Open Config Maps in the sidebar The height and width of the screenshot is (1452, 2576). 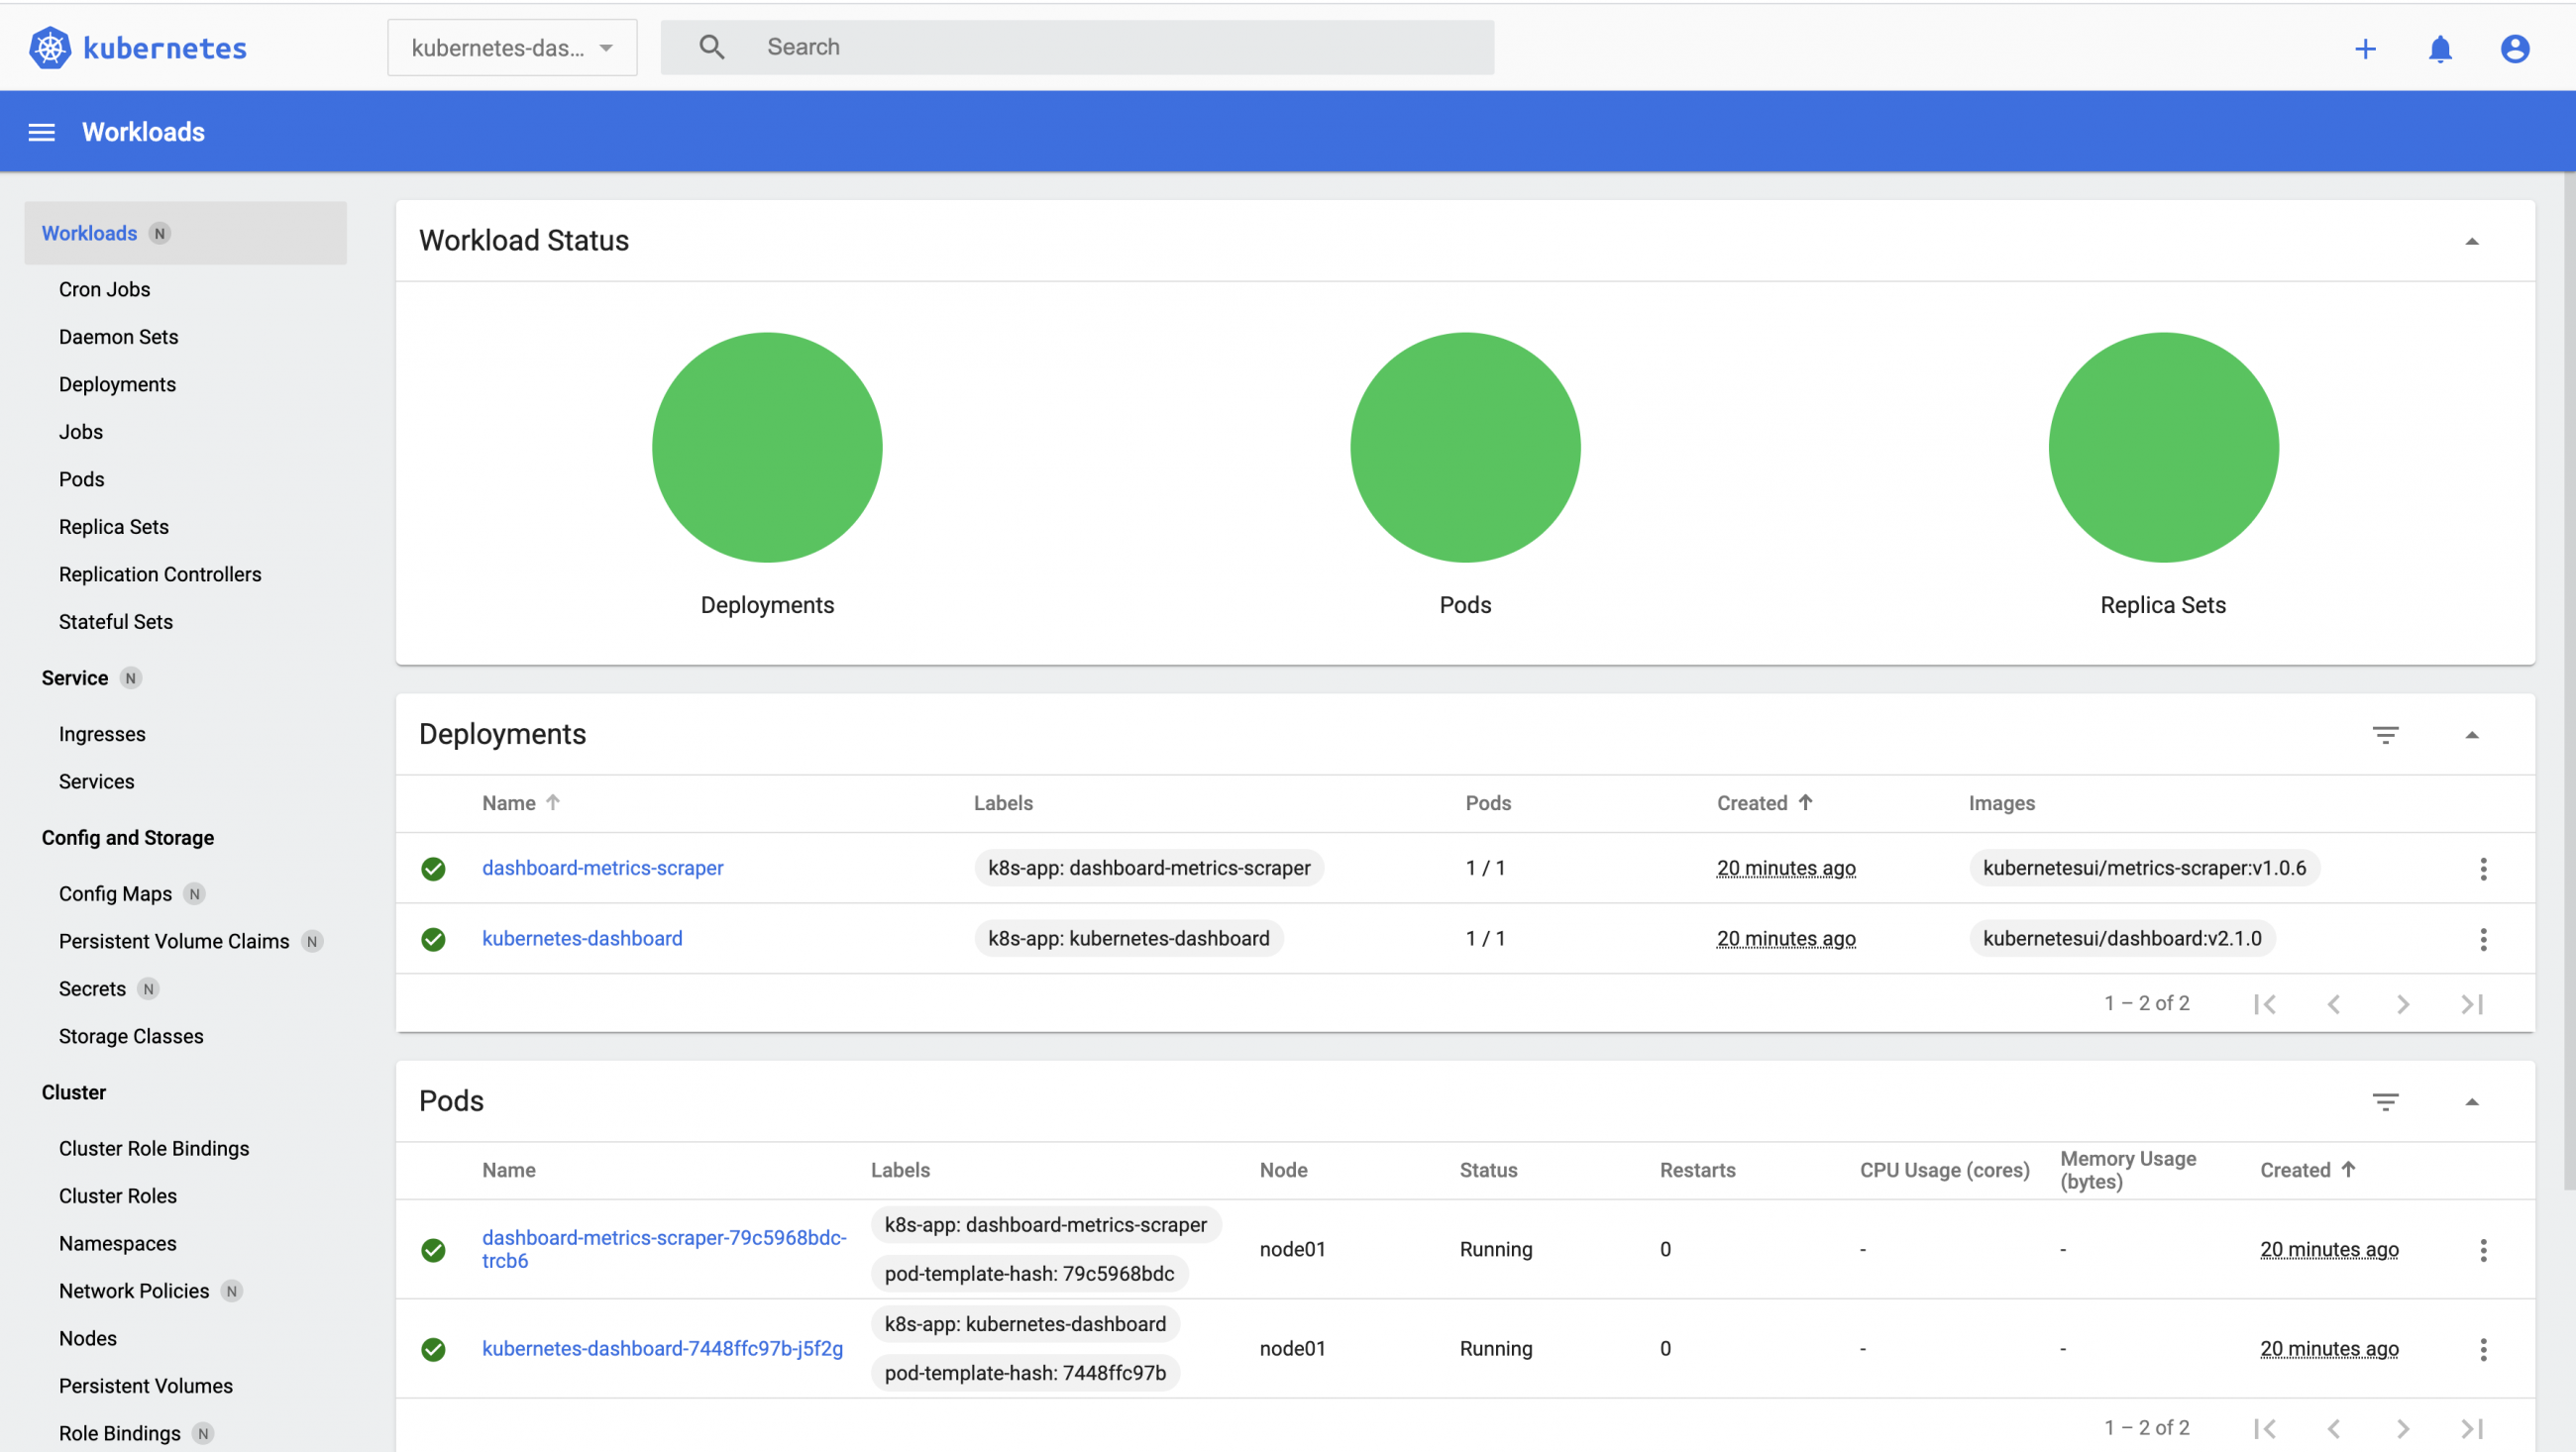[115, 894]
